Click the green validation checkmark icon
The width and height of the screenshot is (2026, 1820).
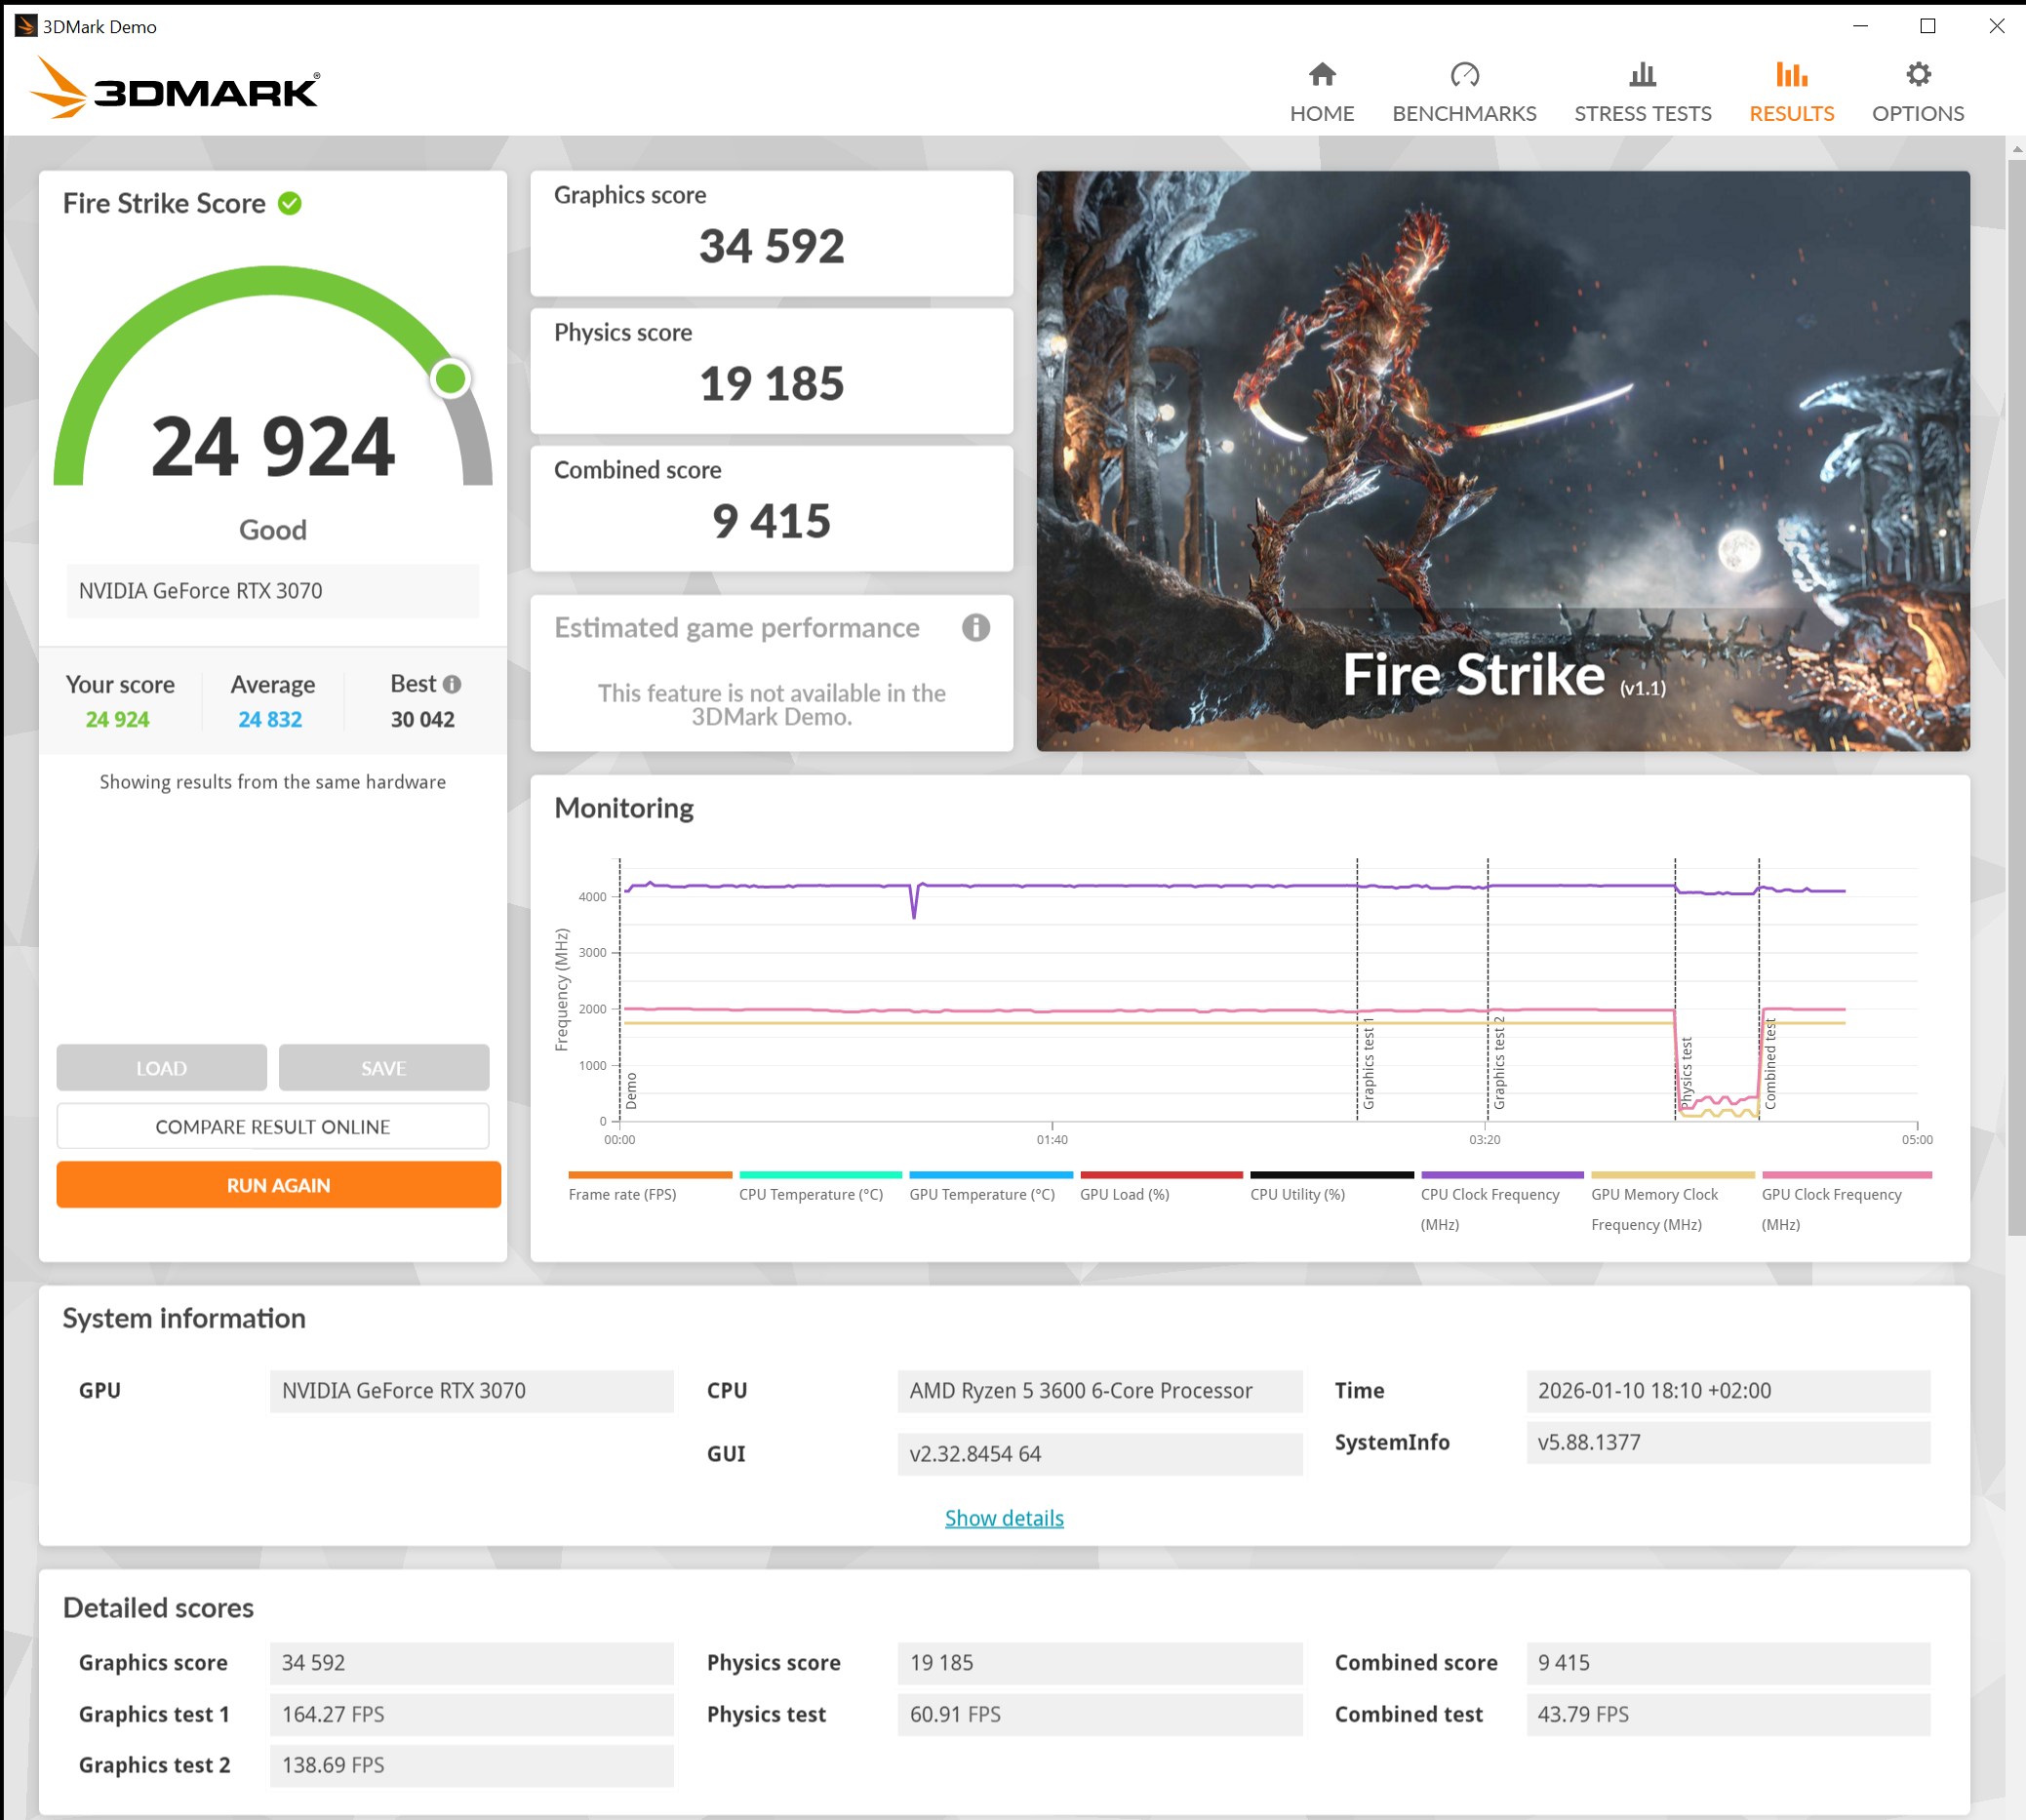pyautogui.click(x=290, y=204)
